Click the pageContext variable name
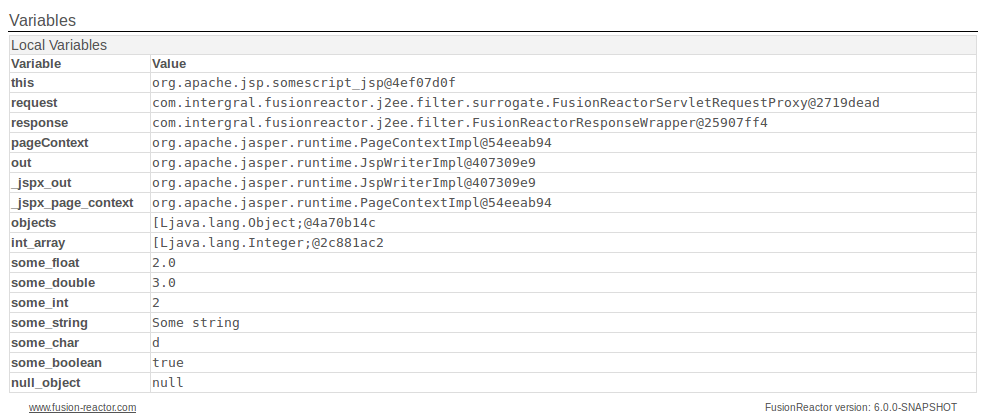Viewport: 985px width, 416px height. [50, 143]
